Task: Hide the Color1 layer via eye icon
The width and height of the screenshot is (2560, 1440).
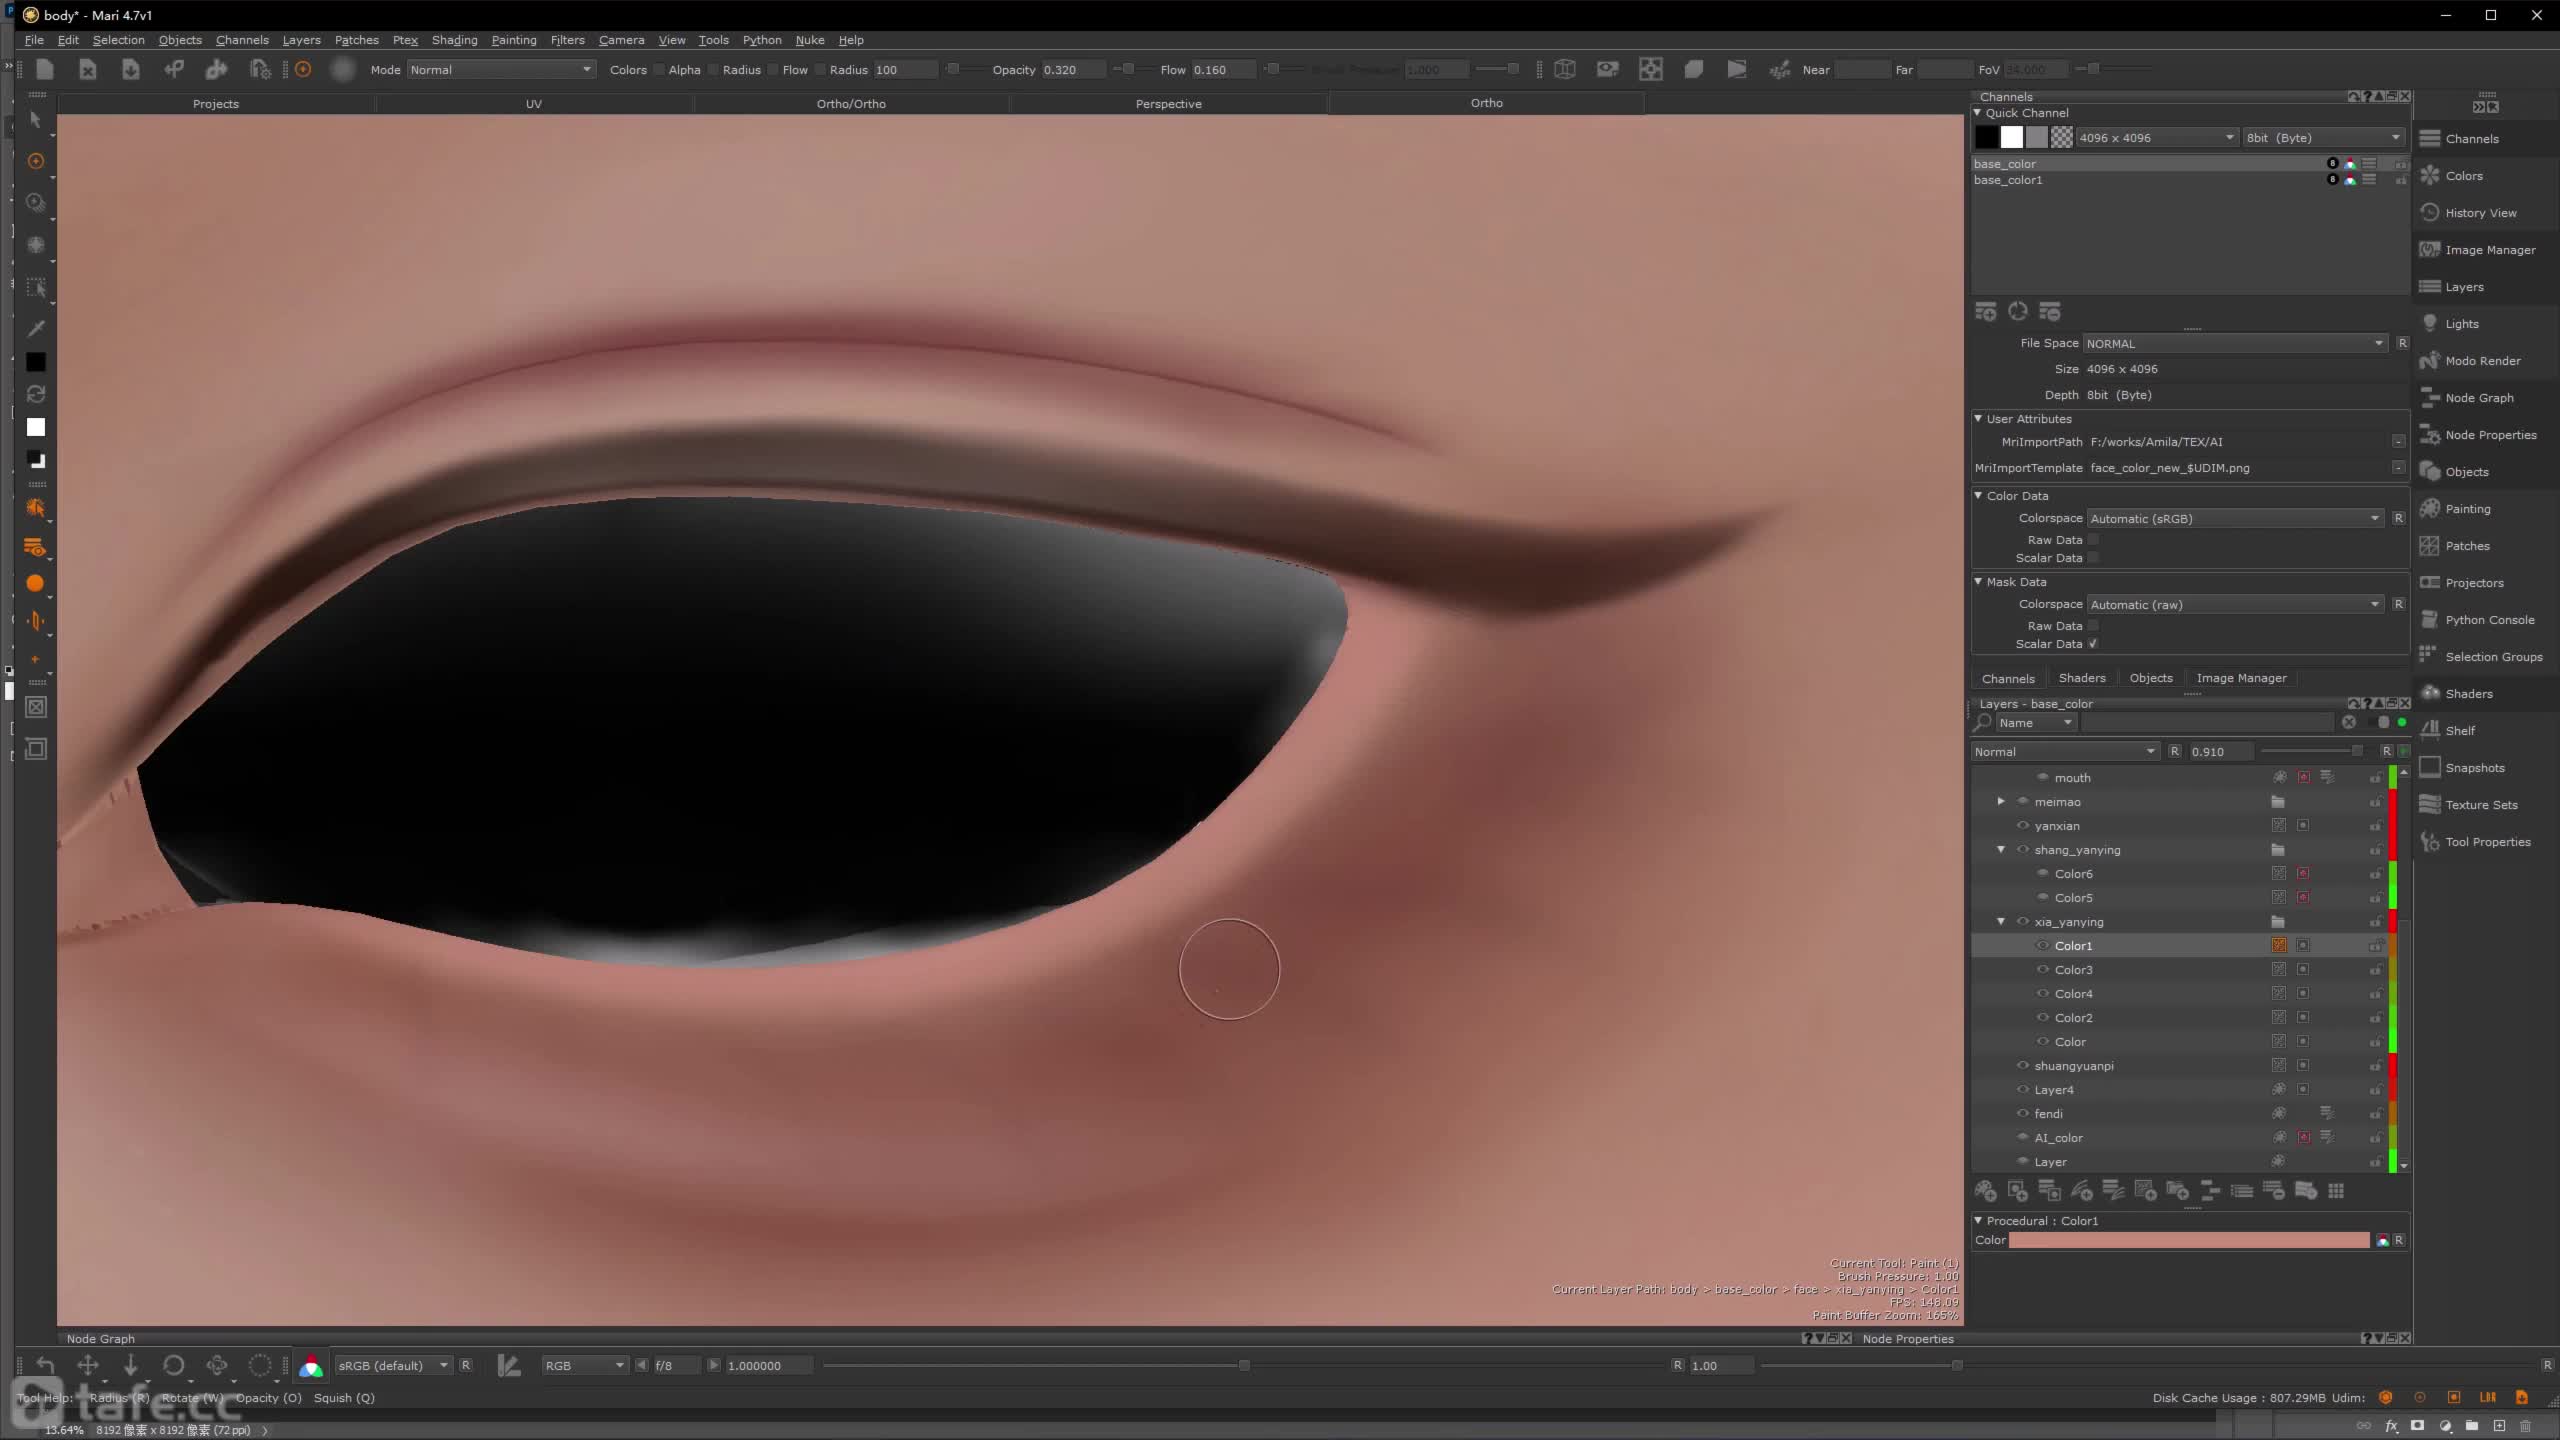Action: coord(2043,946)
